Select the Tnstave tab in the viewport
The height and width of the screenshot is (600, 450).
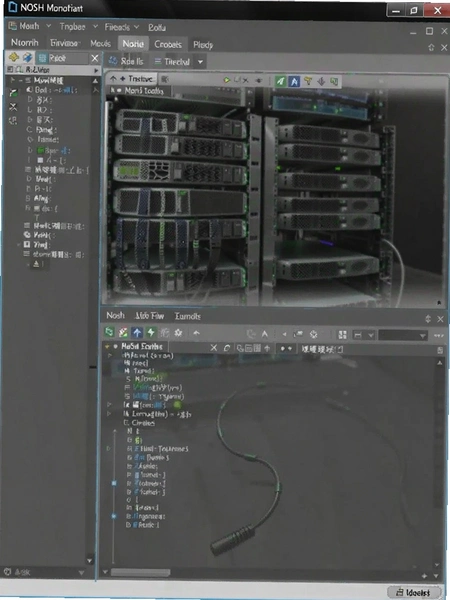(132, 79)
